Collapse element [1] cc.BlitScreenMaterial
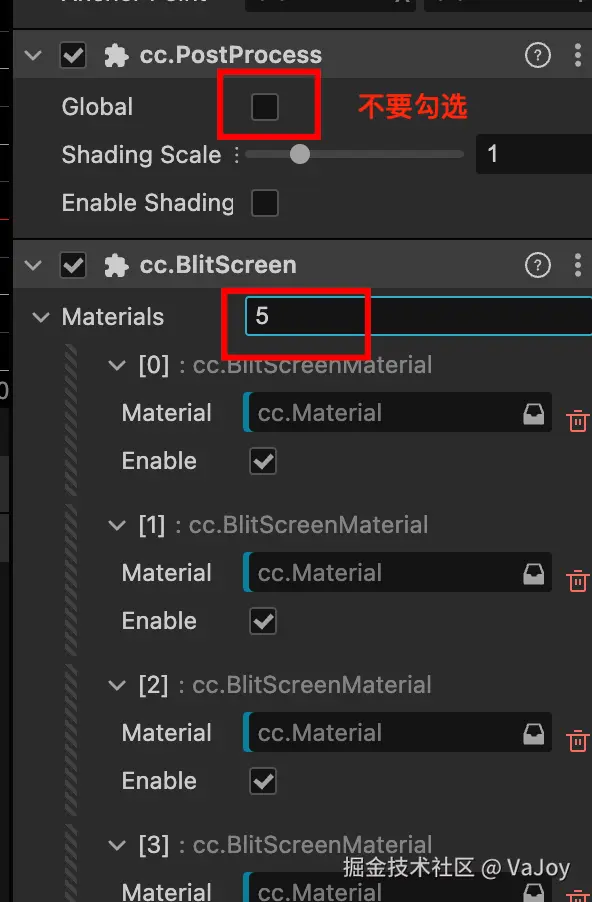 click(x=117, y=525)
